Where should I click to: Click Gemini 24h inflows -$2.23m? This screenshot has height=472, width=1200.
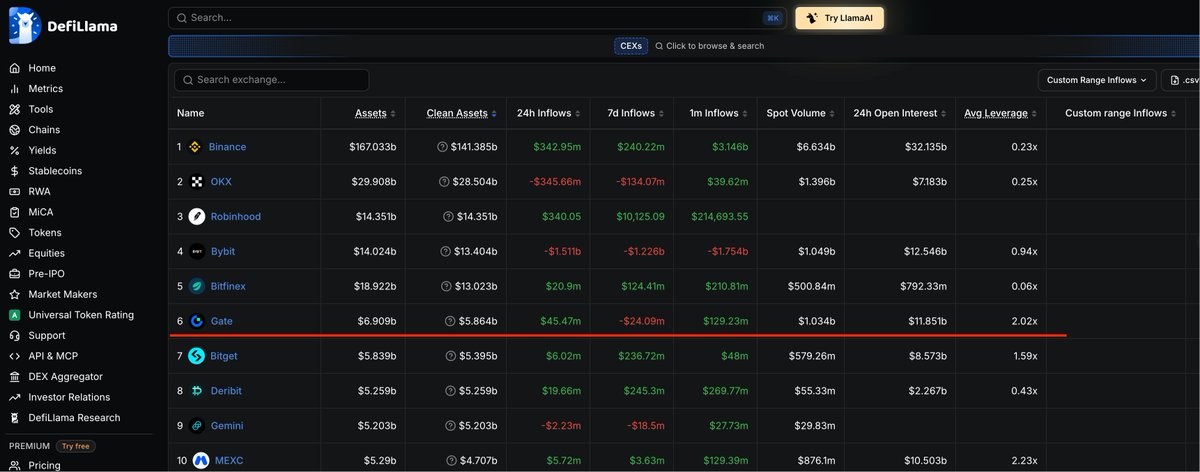point(560,426)
